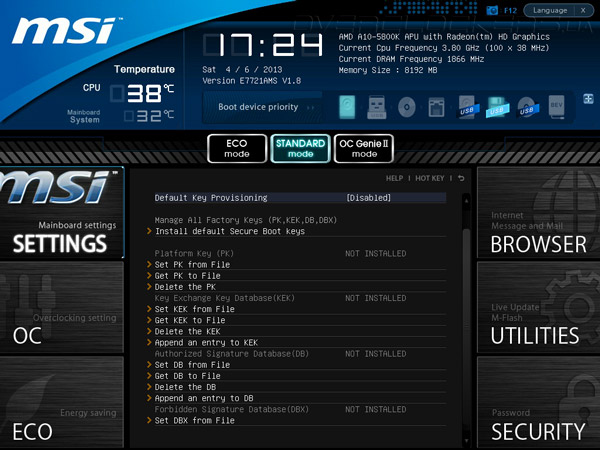Select the highlighted USB floppy boot icon

pos(497,107)
